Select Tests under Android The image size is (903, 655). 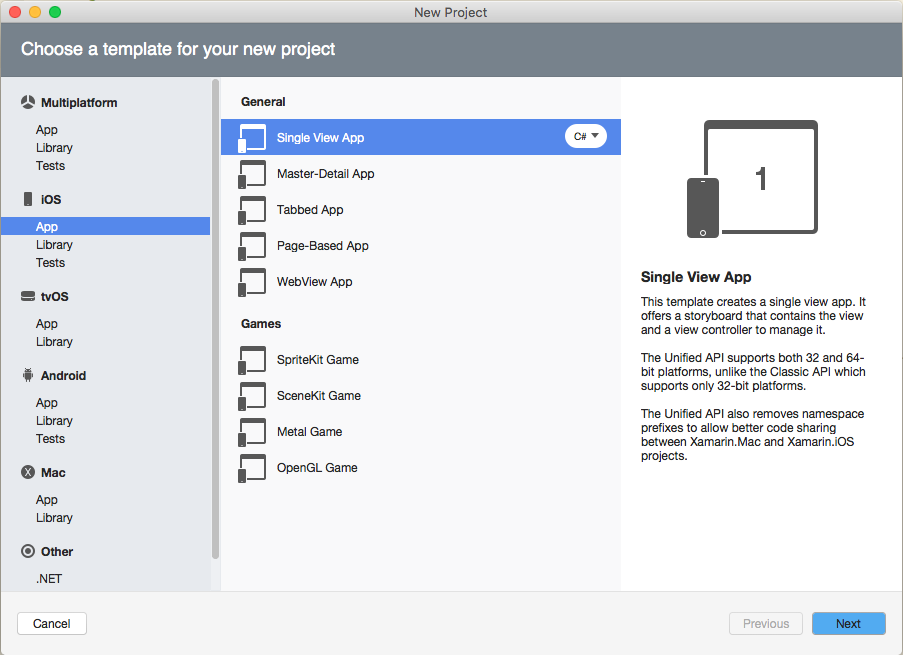click(50, 438)
